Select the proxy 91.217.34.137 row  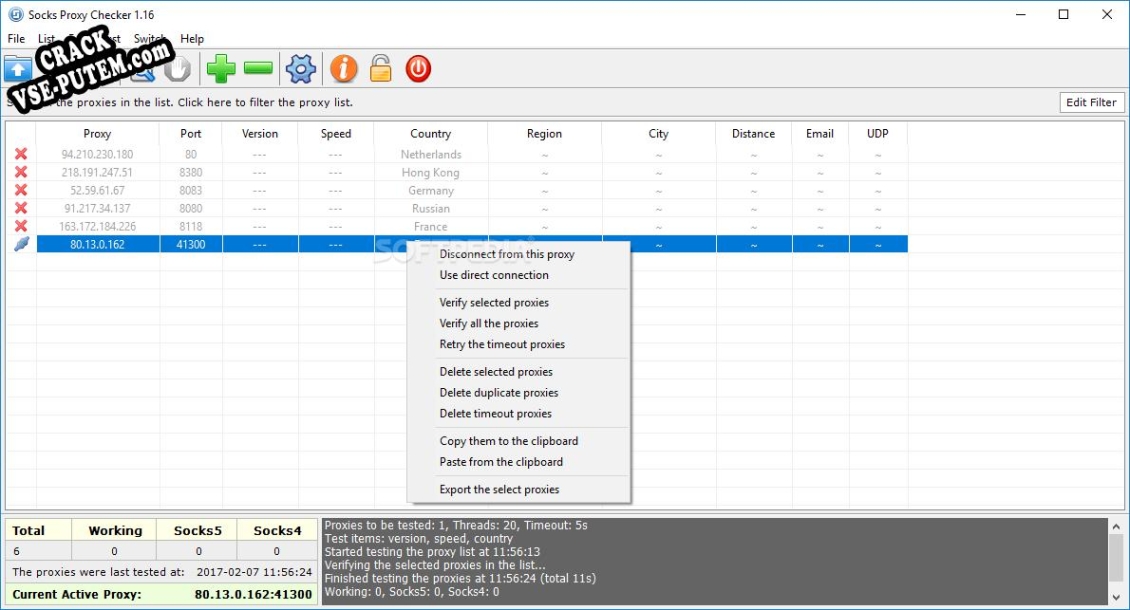(458, 208)
